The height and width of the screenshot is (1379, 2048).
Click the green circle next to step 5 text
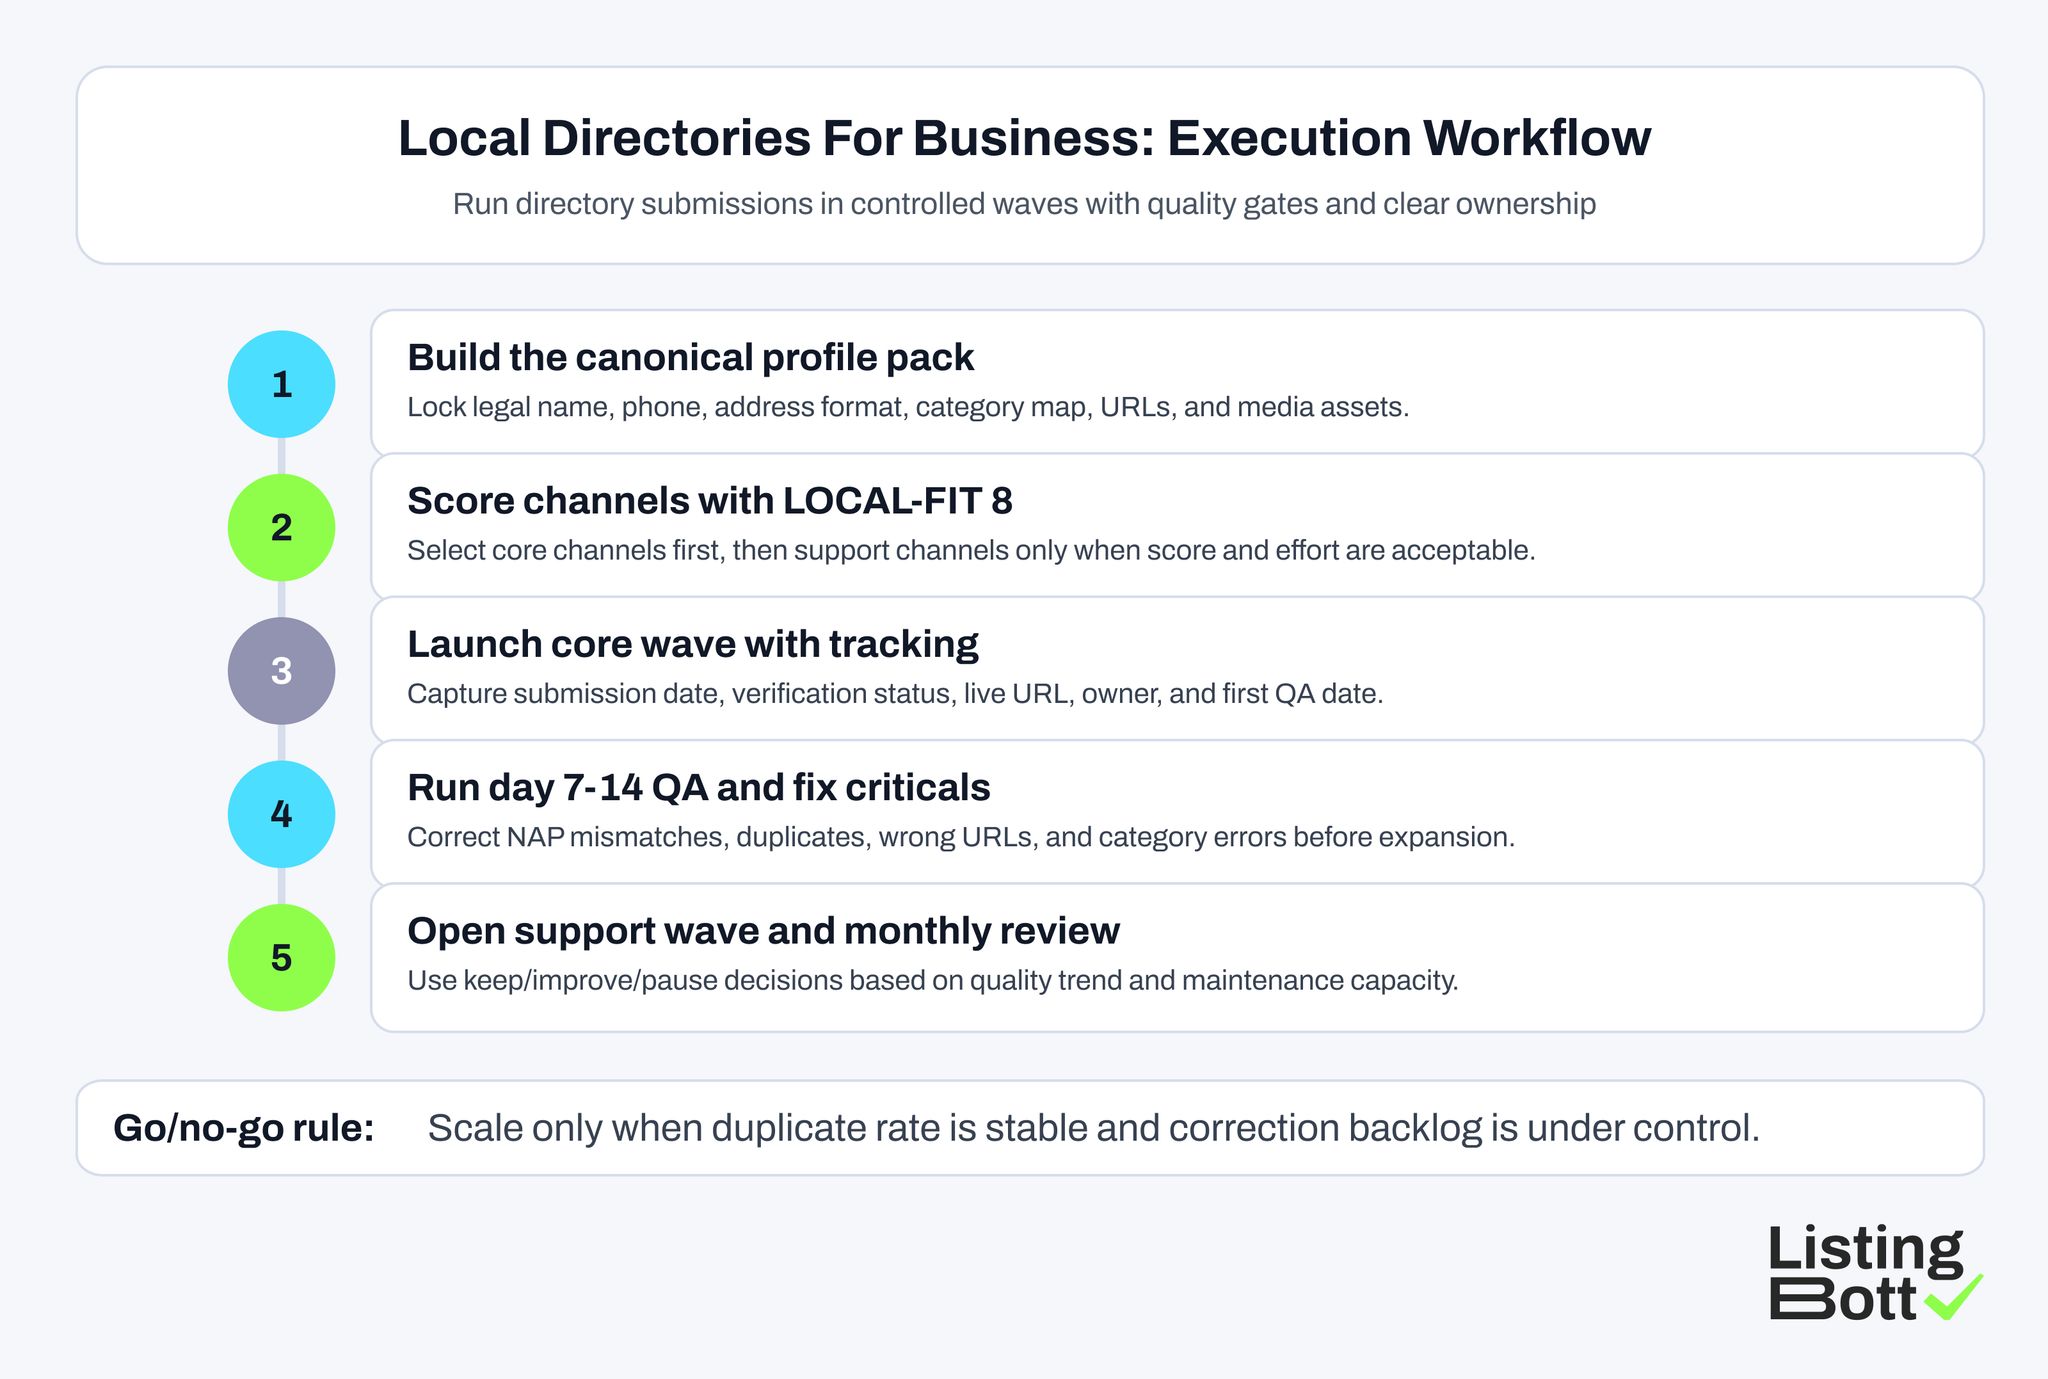point(282,957)
